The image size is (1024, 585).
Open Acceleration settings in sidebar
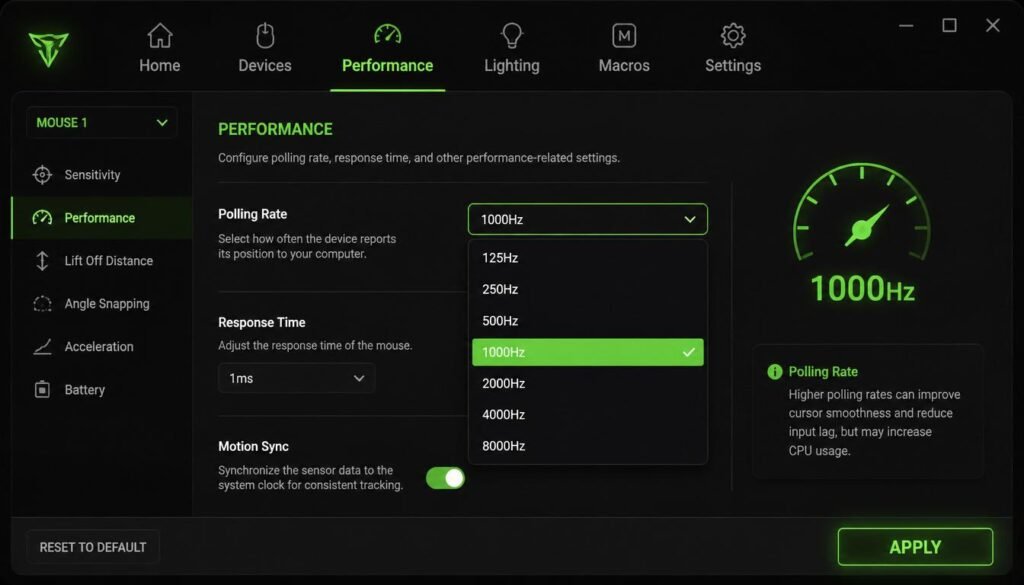(102, 347)
